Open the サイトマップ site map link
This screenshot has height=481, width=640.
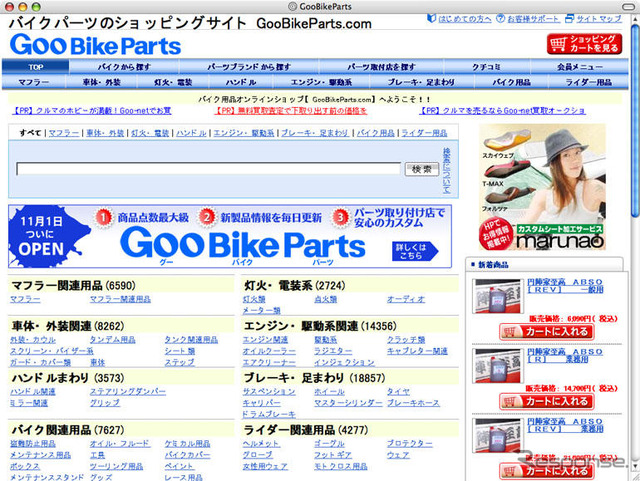598,19
